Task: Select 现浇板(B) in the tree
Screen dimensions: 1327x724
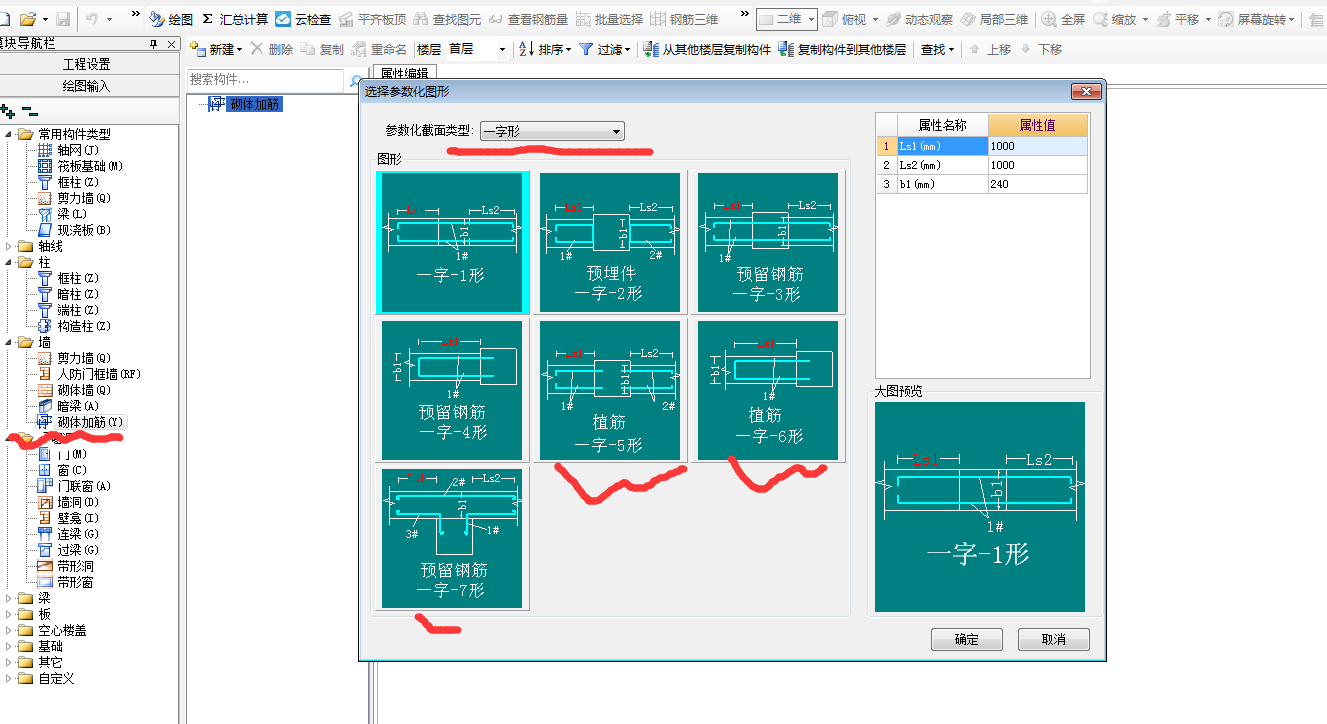Action: (x=84, y=230)
